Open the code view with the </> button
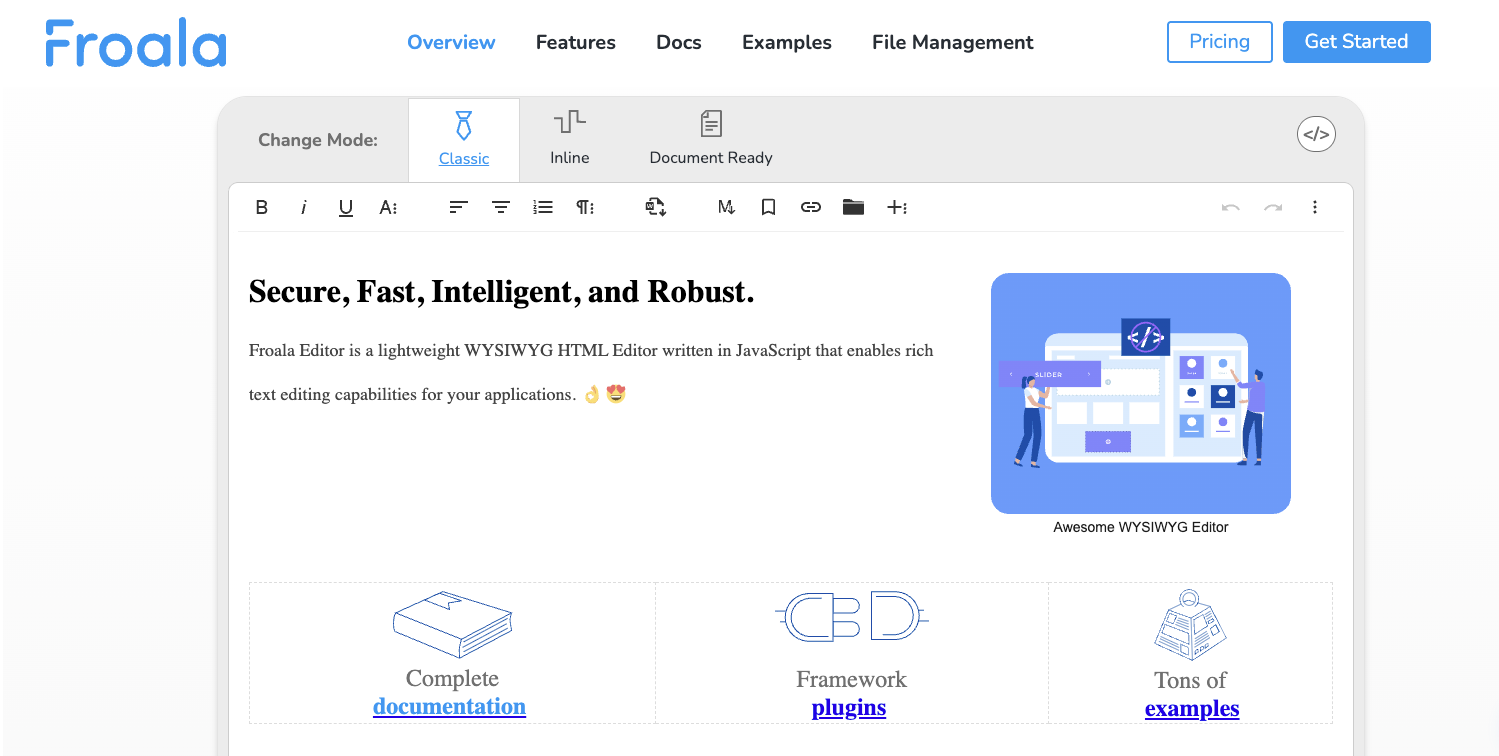The height and width of the screenshot is (756, 1499). pyautogui.click(x=1315, y=133)
